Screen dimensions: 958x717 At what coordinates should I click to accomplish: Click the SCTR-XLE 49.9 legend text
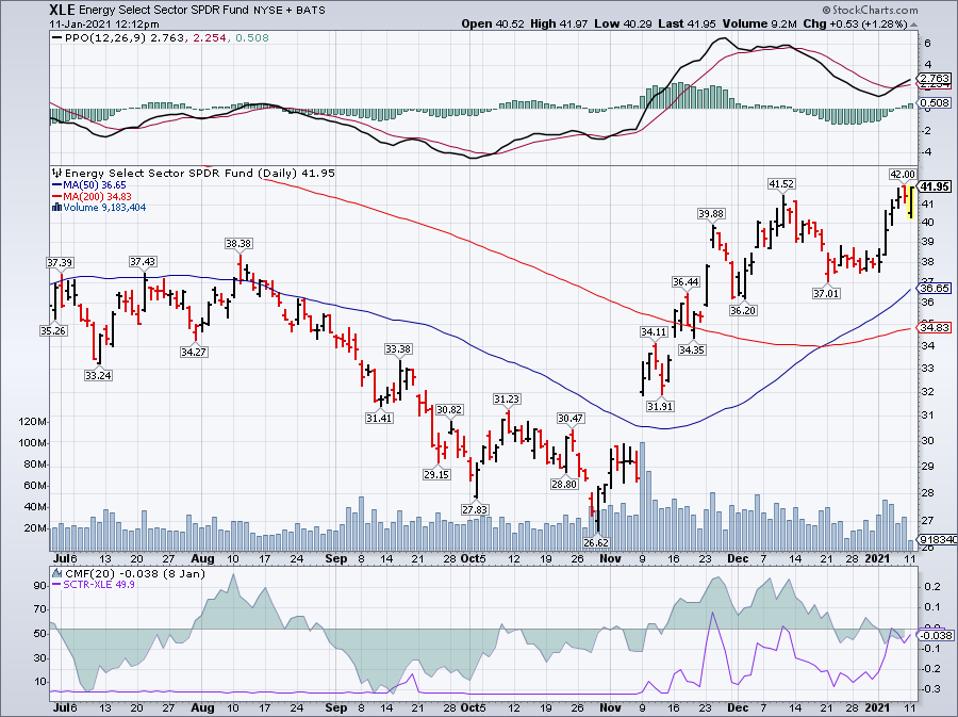click(x=99, y=584)
